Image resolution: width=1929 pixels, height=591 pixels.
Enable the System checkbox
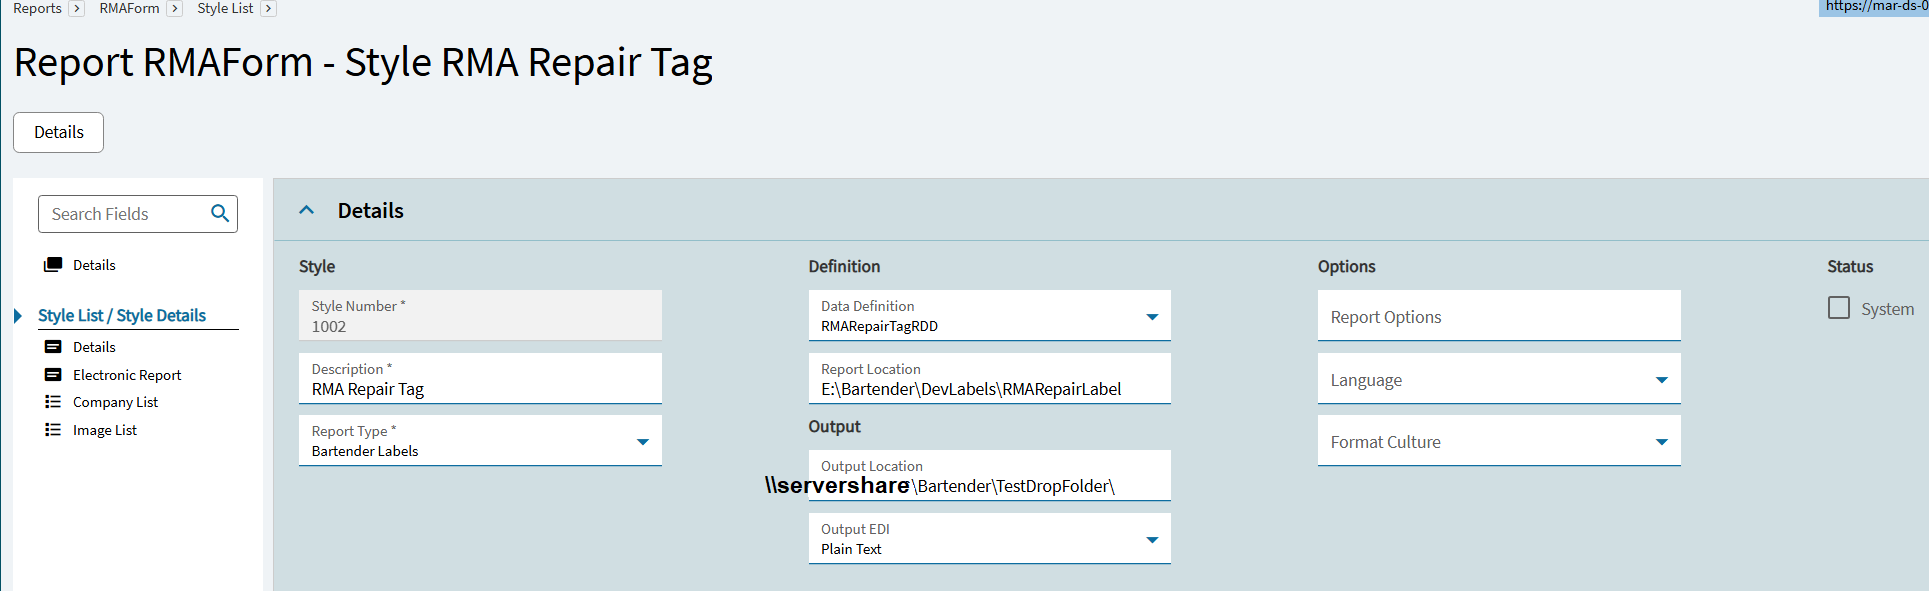pos(1838,308)
